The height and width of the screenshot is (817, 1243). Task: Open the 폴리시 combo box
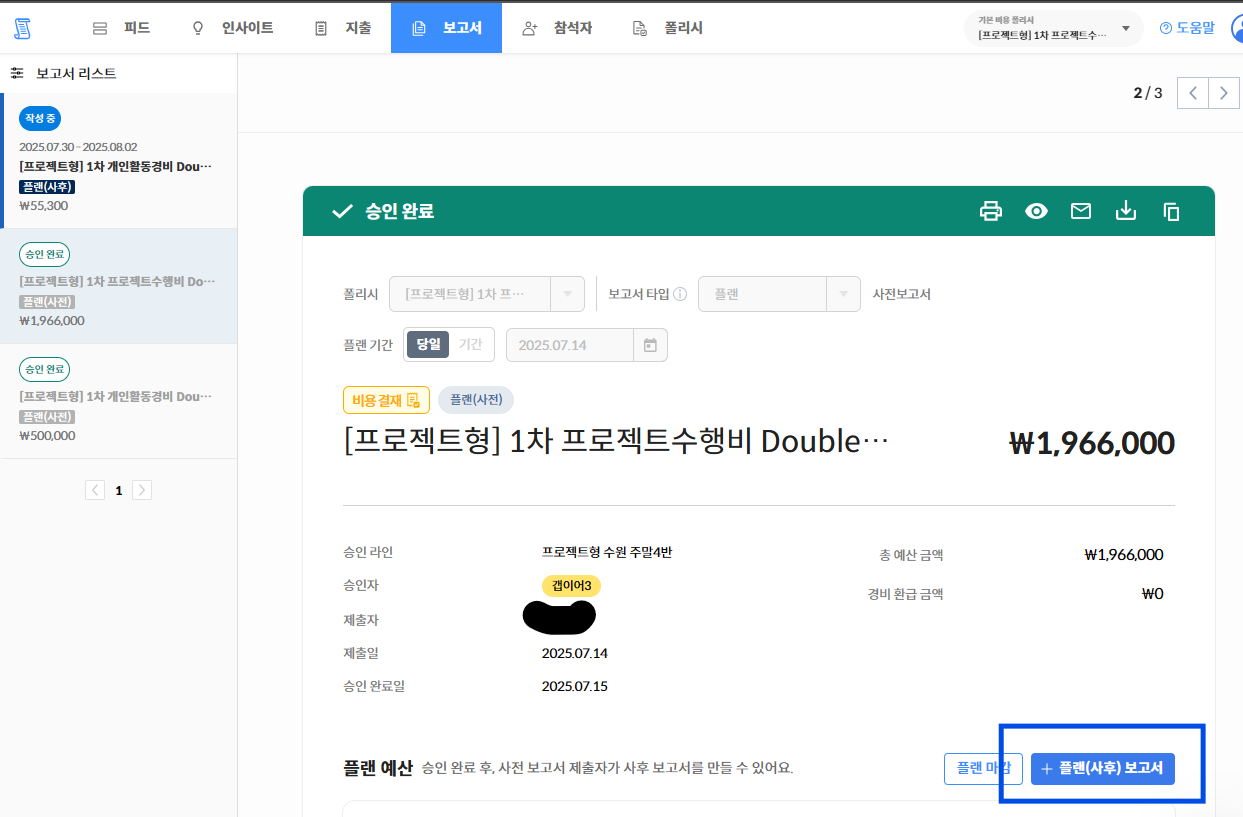[487, 294]
